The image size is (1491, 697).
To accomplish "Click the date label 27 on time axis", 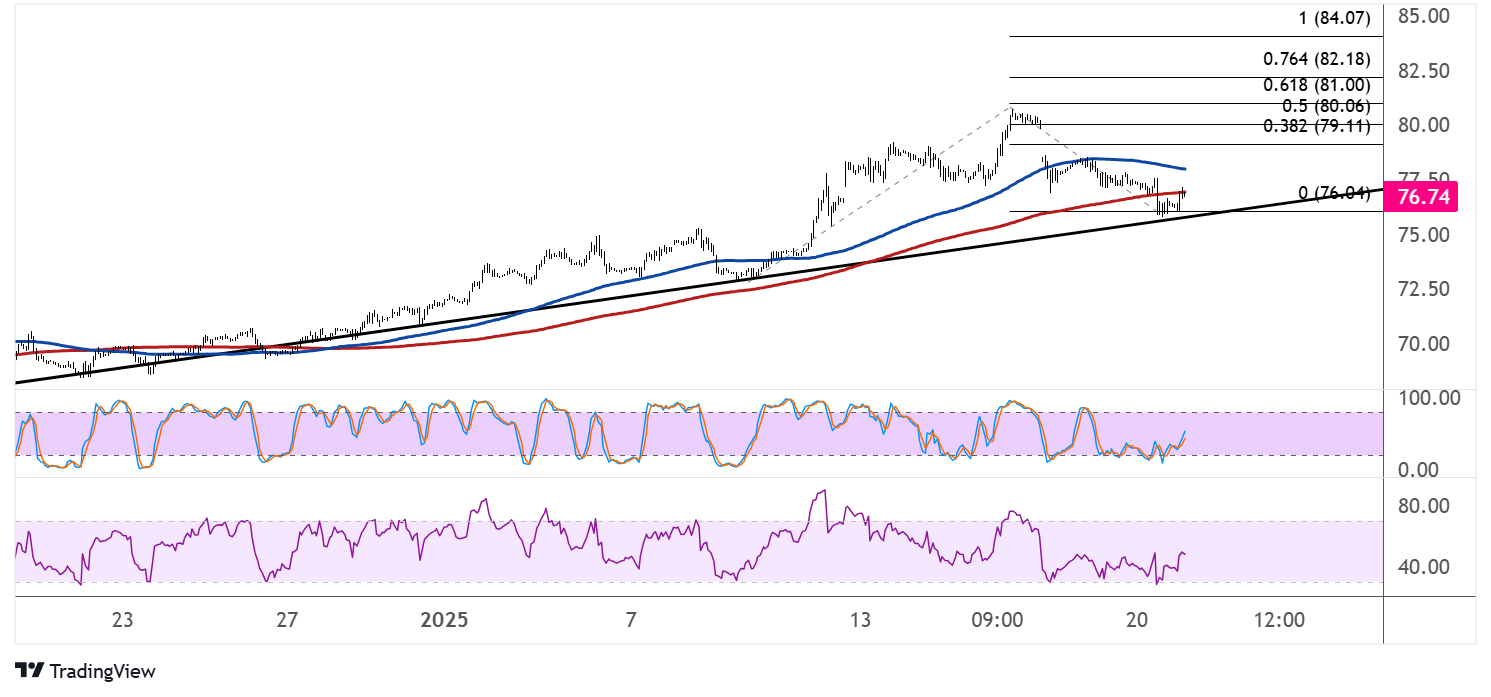I will click(287, 621).
